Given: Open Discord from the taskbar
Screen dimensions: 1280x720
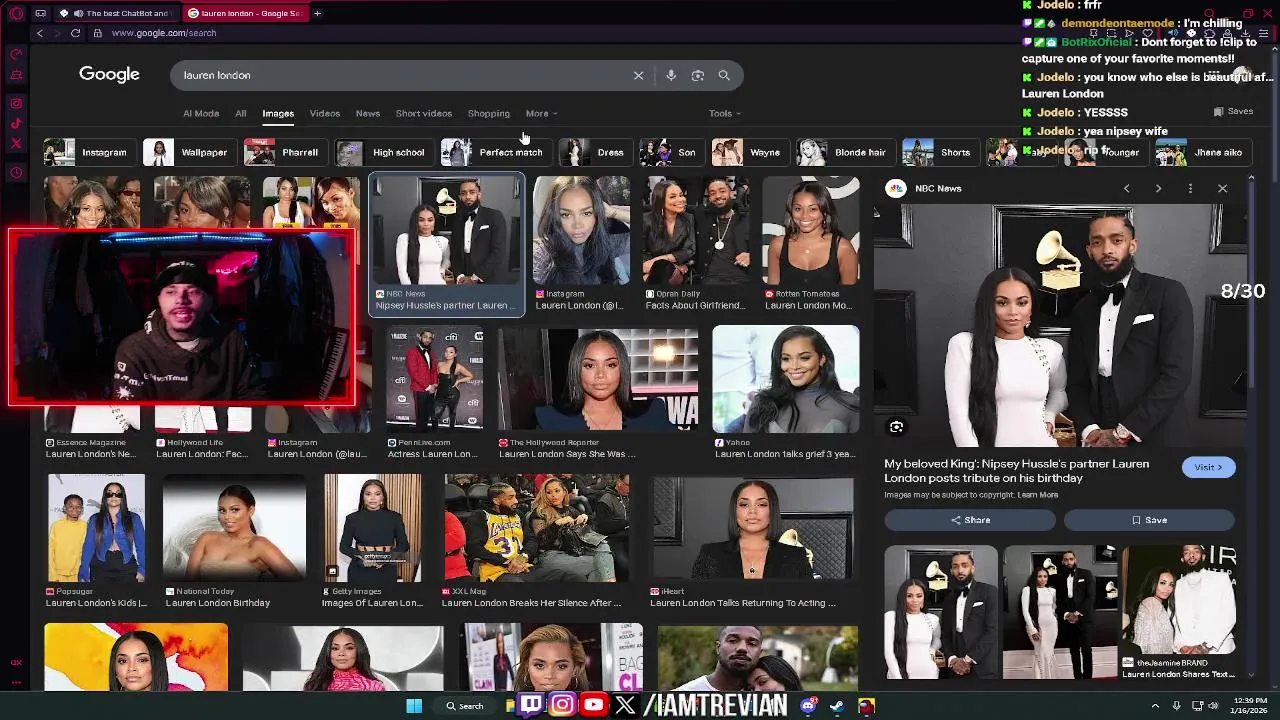Looking at the screenshot, I should click(x=808, y=706).
